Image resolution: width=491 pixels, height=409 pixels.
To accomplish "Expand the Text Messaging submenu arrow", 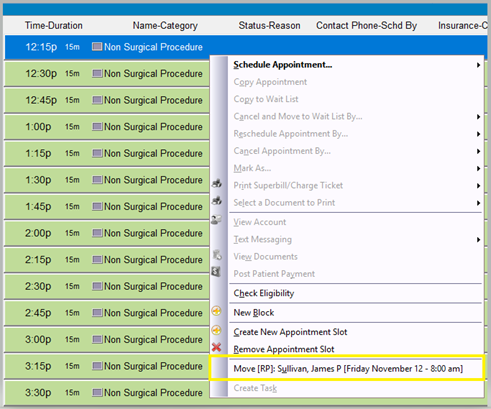I will (x=478, y=240).
